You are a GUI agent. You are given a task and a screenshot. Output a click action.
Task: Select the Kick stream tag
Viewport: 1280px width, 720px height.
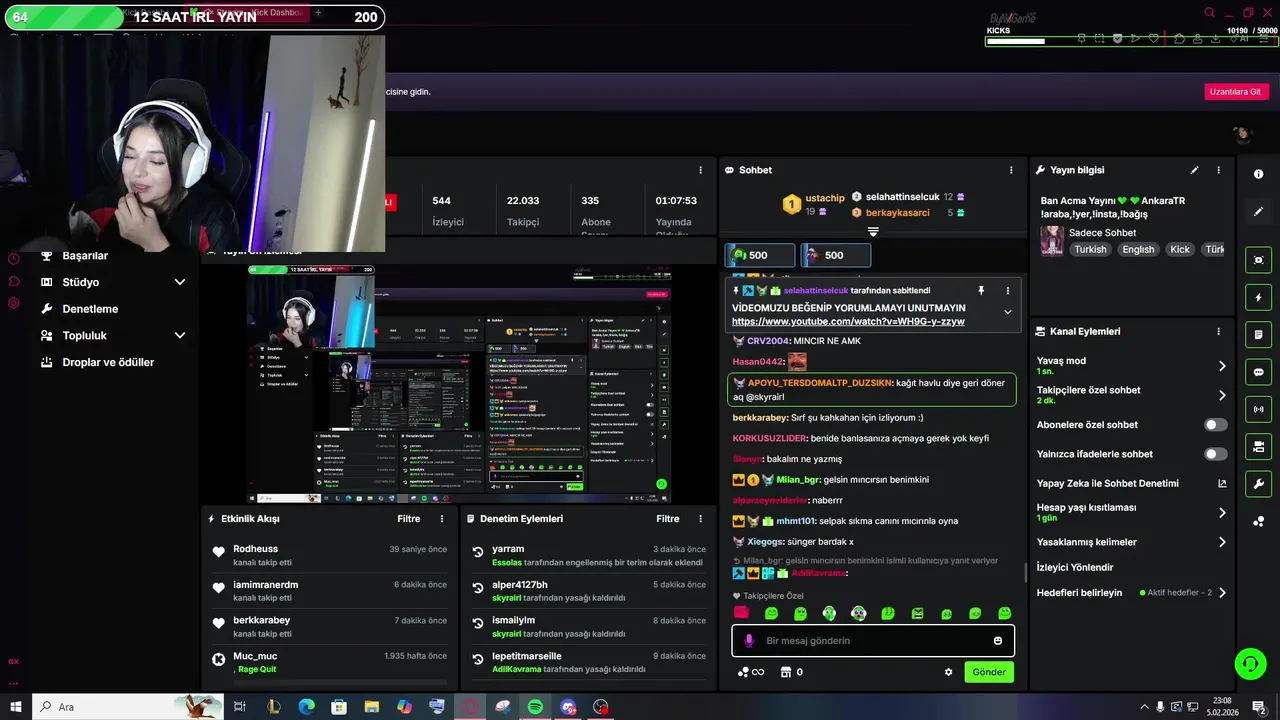1180,250
